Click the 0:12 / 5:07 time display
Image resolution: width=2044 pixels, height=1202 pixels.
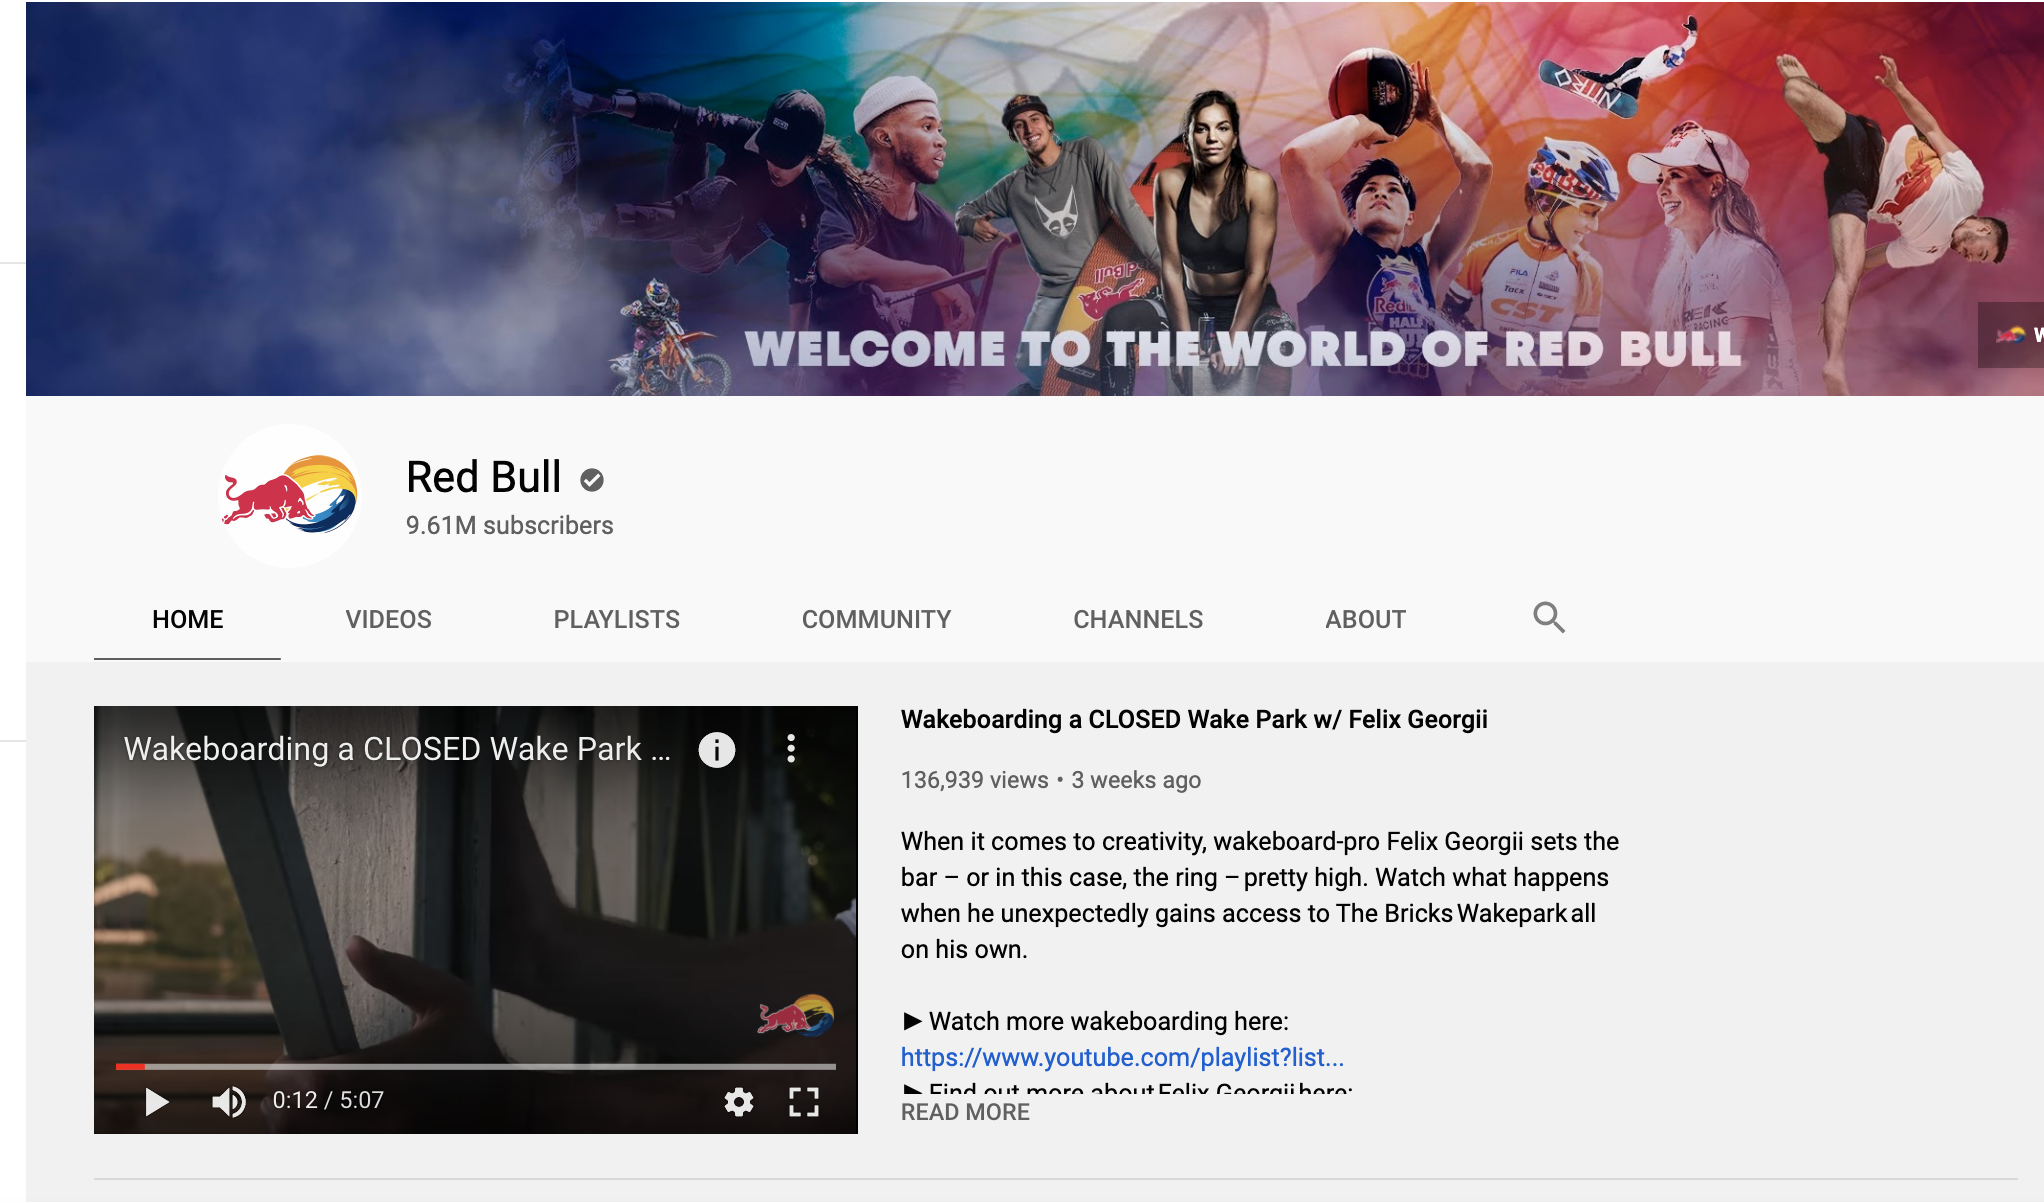point(328,1100)
